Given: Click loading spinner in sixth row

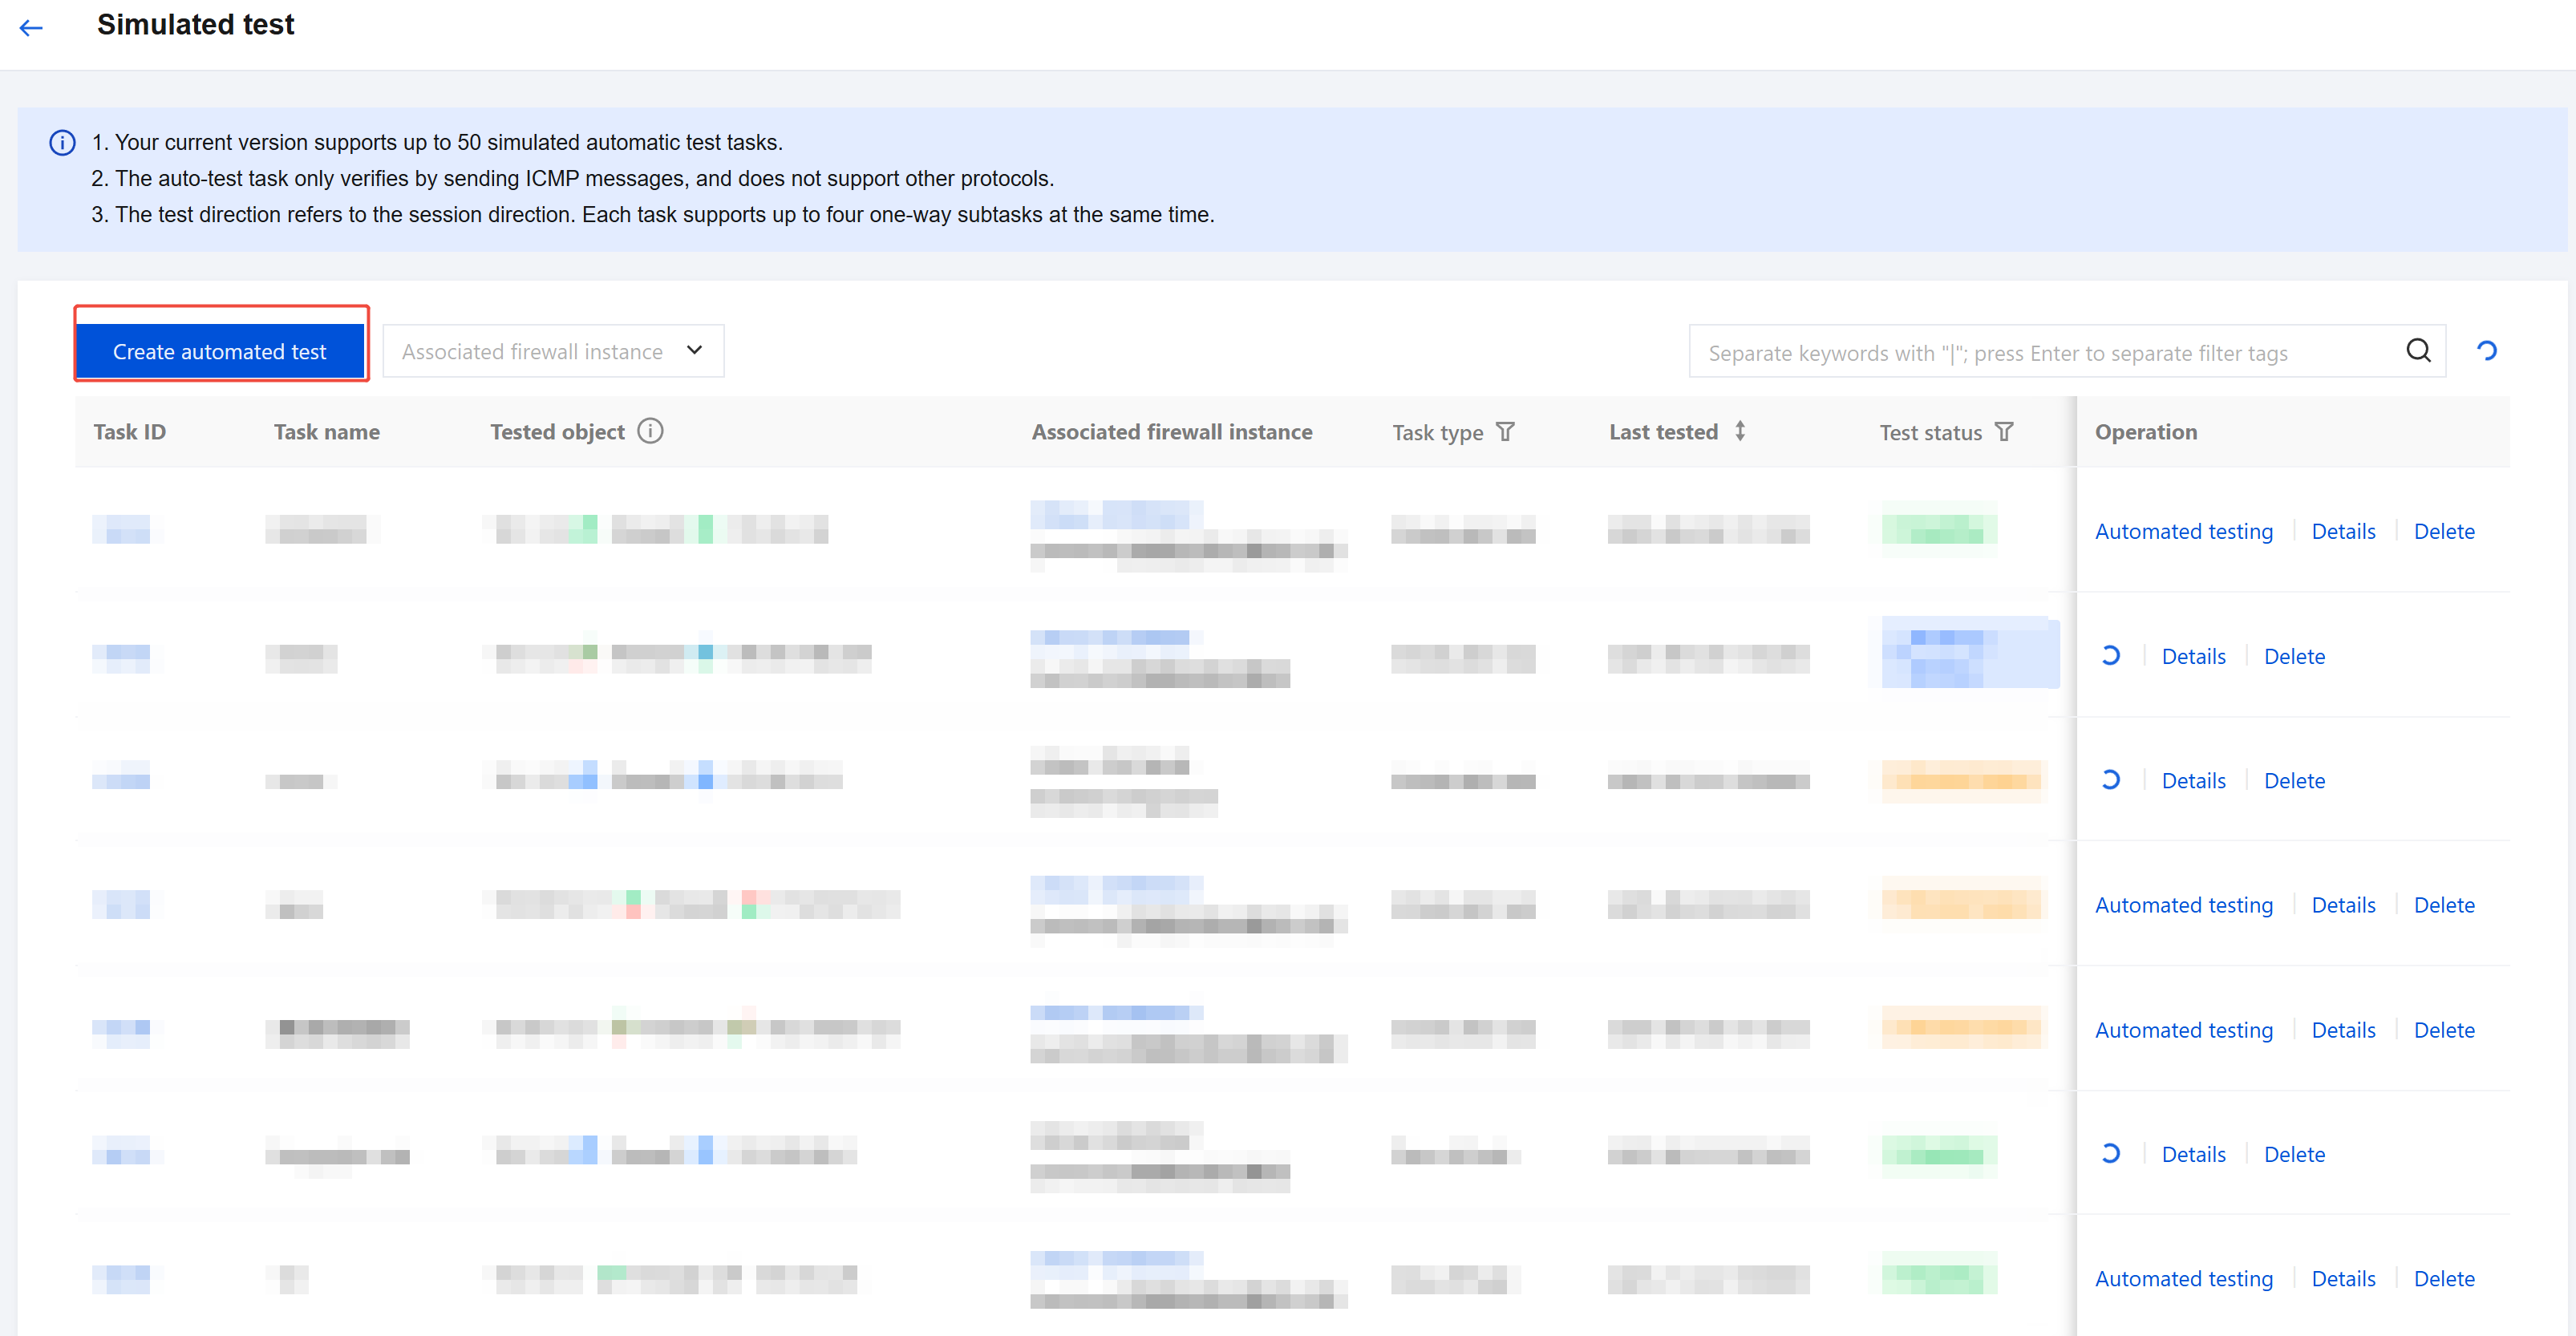Looking at the screenshot, I should pos(2110,1153).
